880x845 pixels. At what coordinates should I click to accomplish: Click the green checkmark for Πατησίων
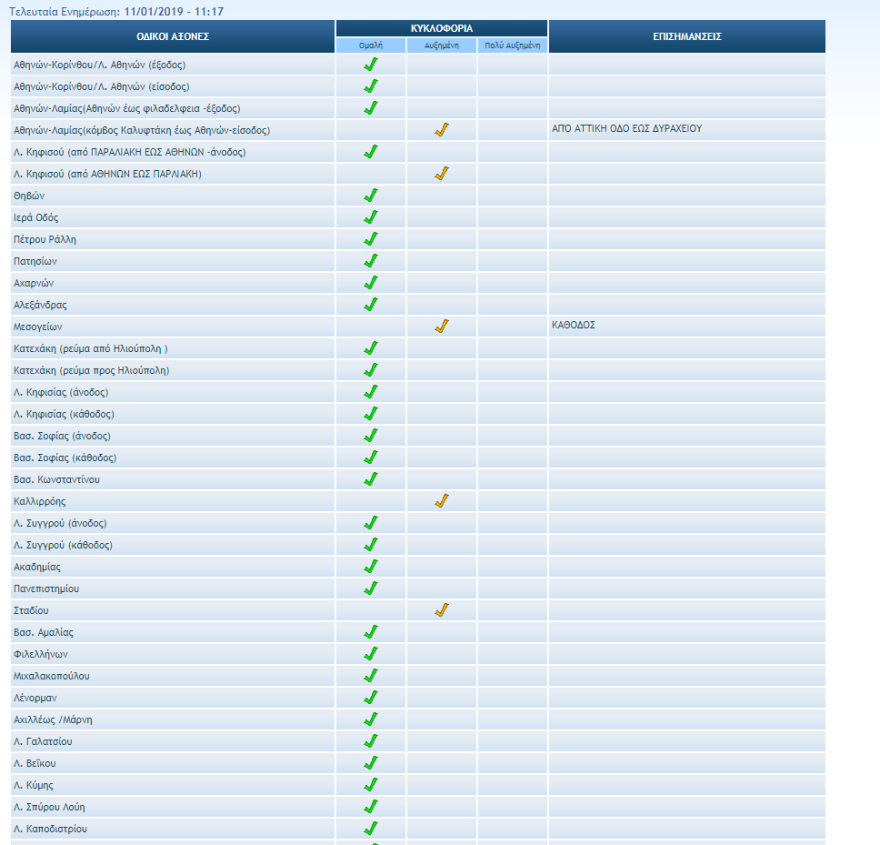tap(370, 261)
